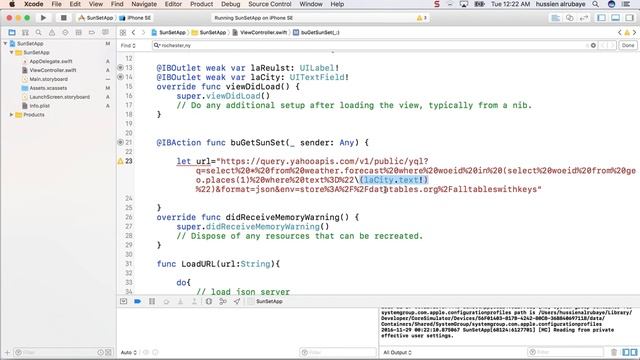
Task: Open the Debug navigator icon
Action: coord(78,32)
